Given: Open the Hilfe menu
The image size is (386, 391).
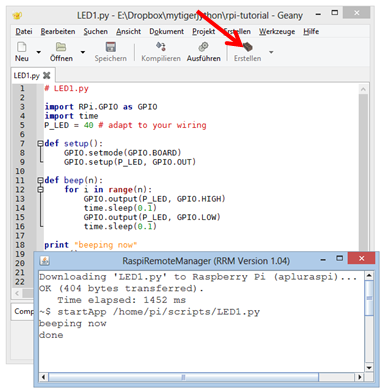Looking at the screenshot, I should click(311, 31).
